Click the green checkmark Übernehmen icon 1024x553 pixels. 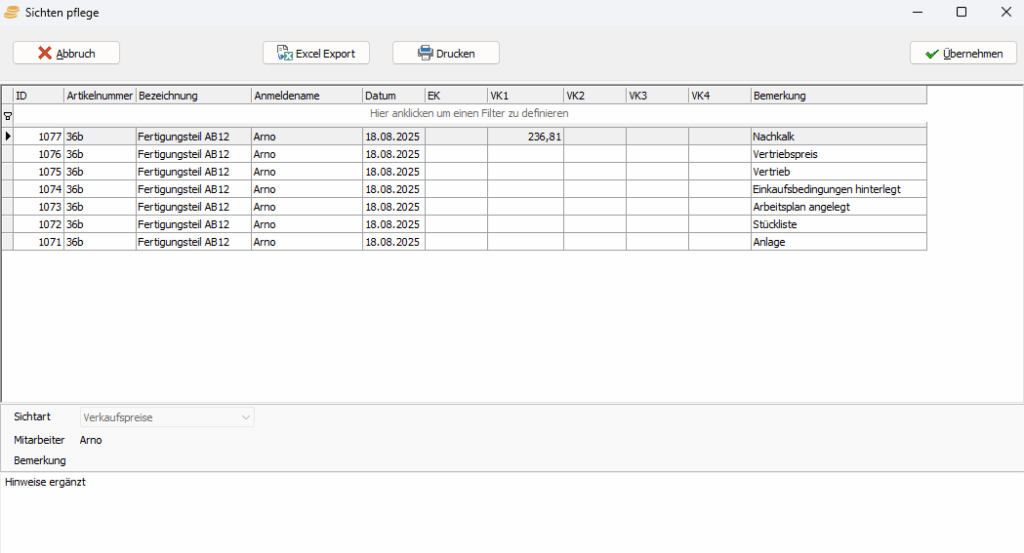(932, 53)
